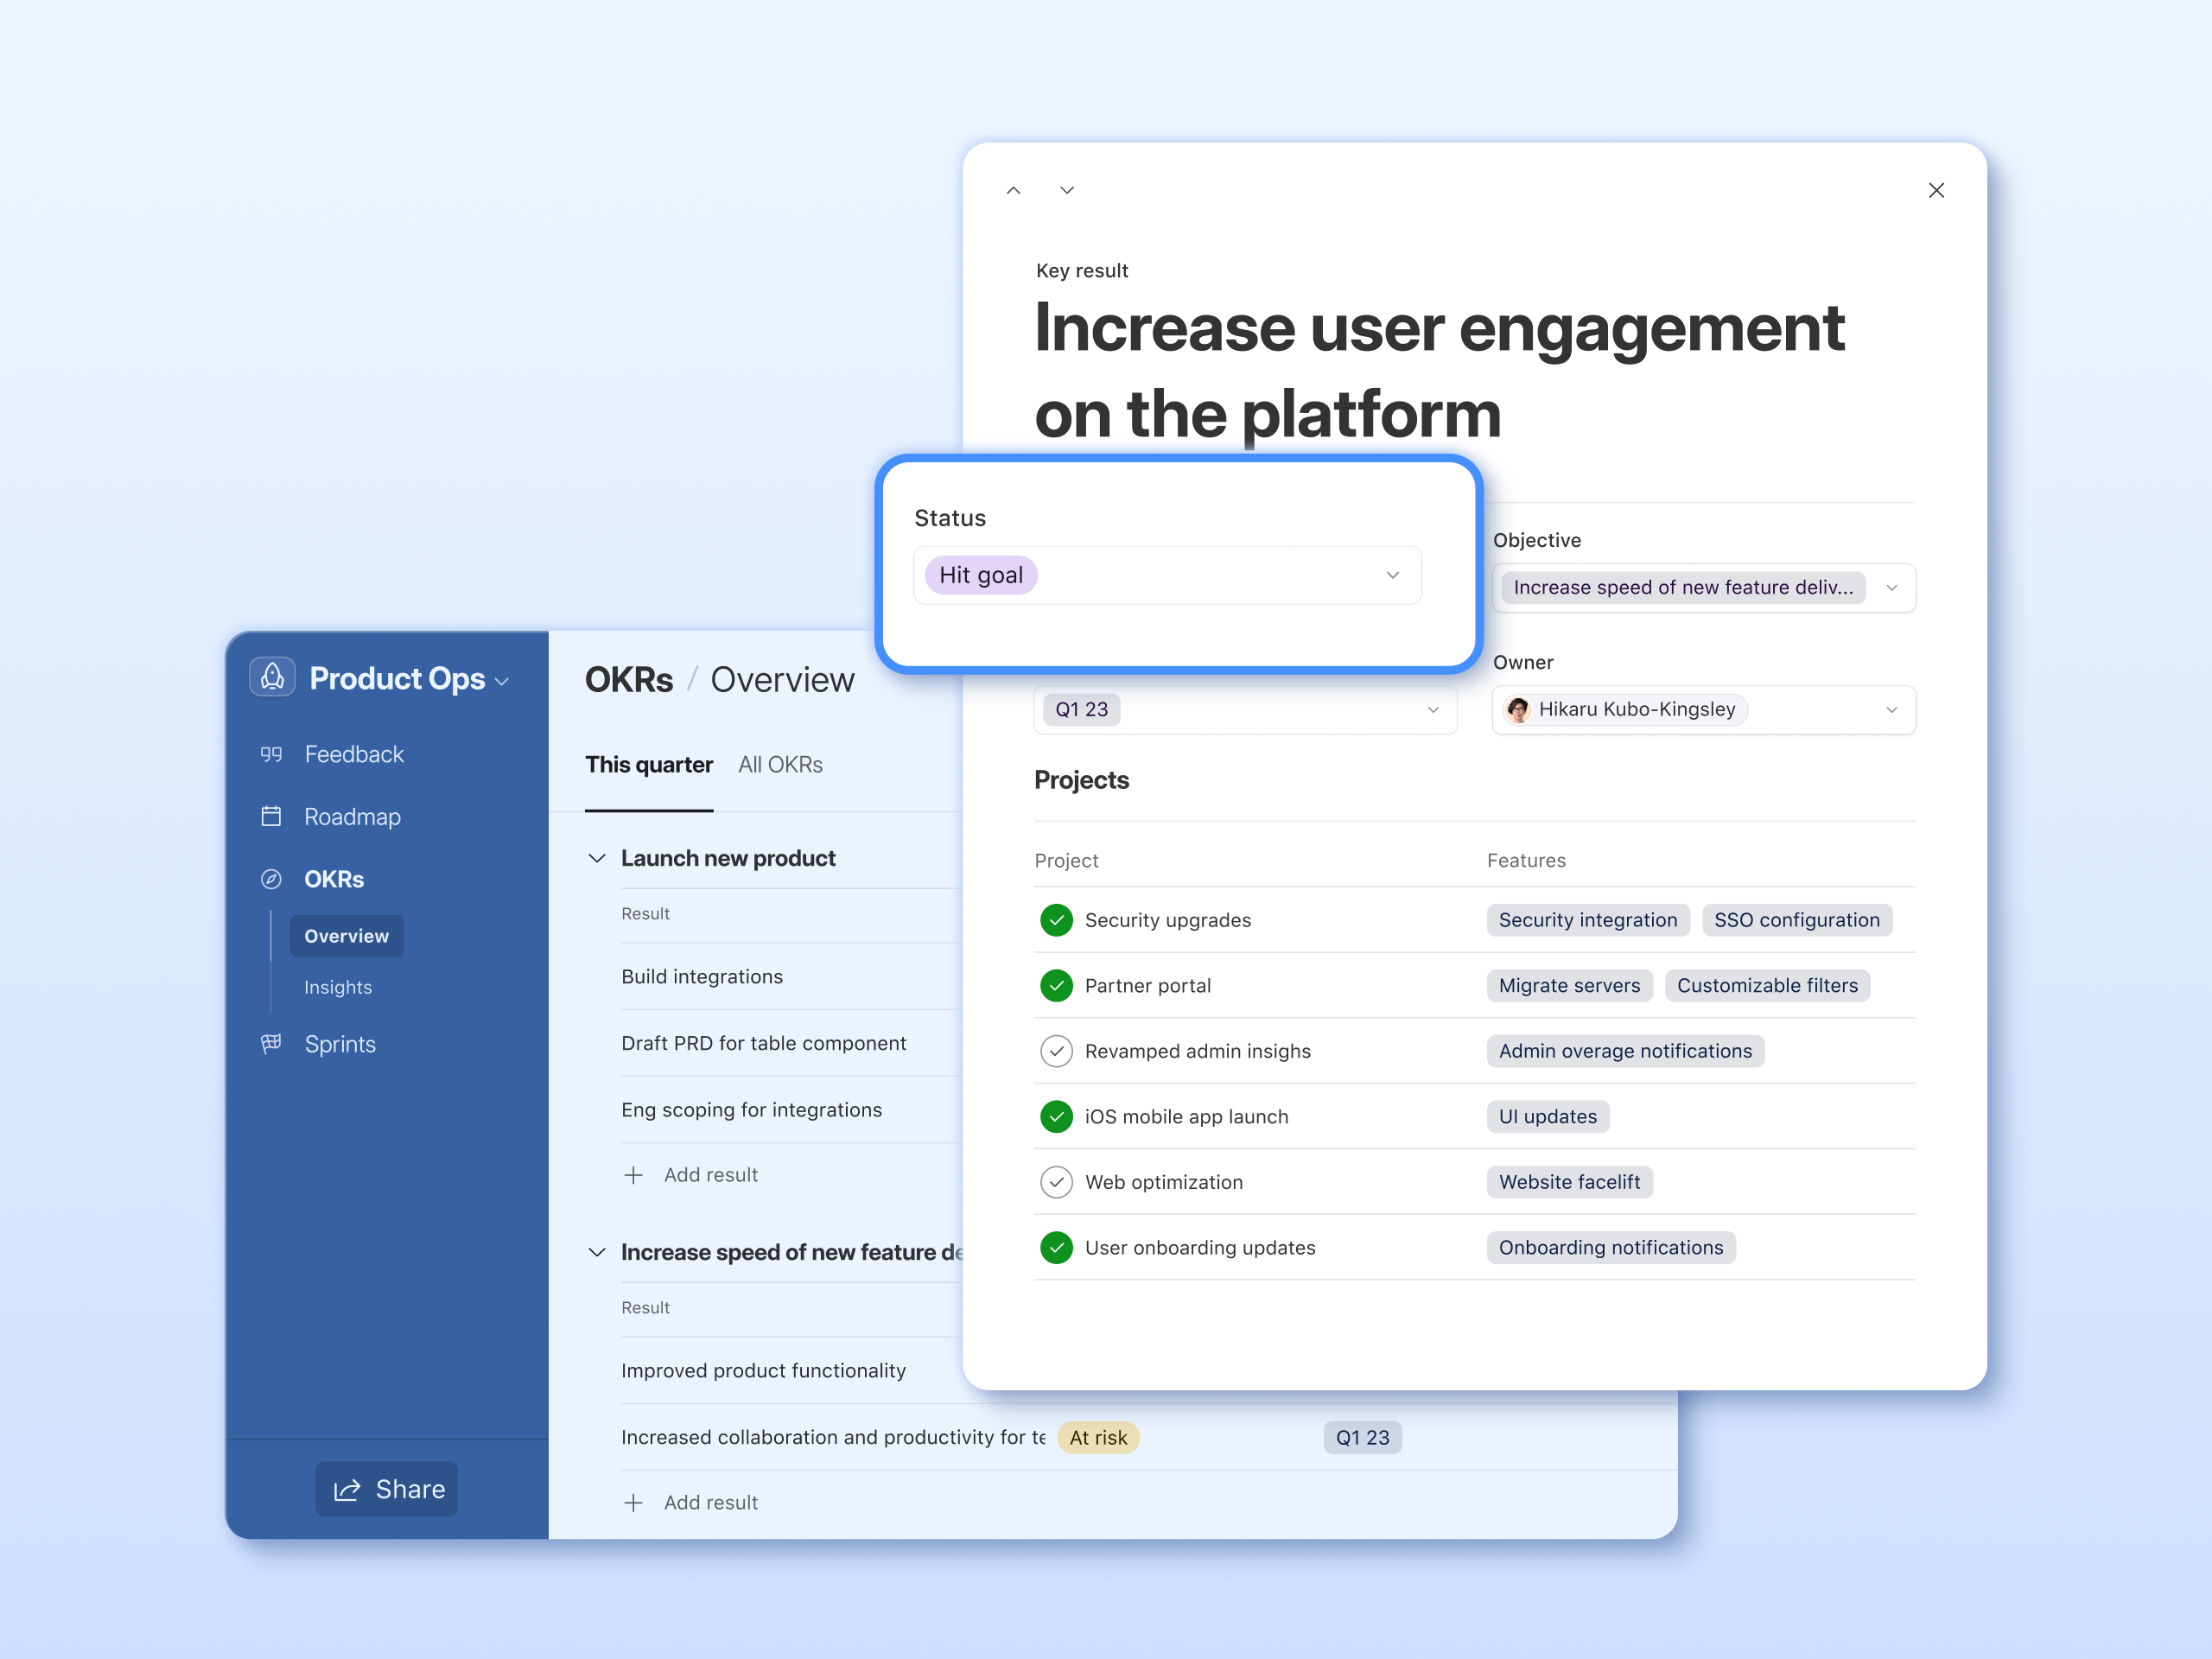Image resolution: width=2212 pixels, height=1659 pixels.
Task: Close the key result detail panel
Action: click(x=1936, y=190)
